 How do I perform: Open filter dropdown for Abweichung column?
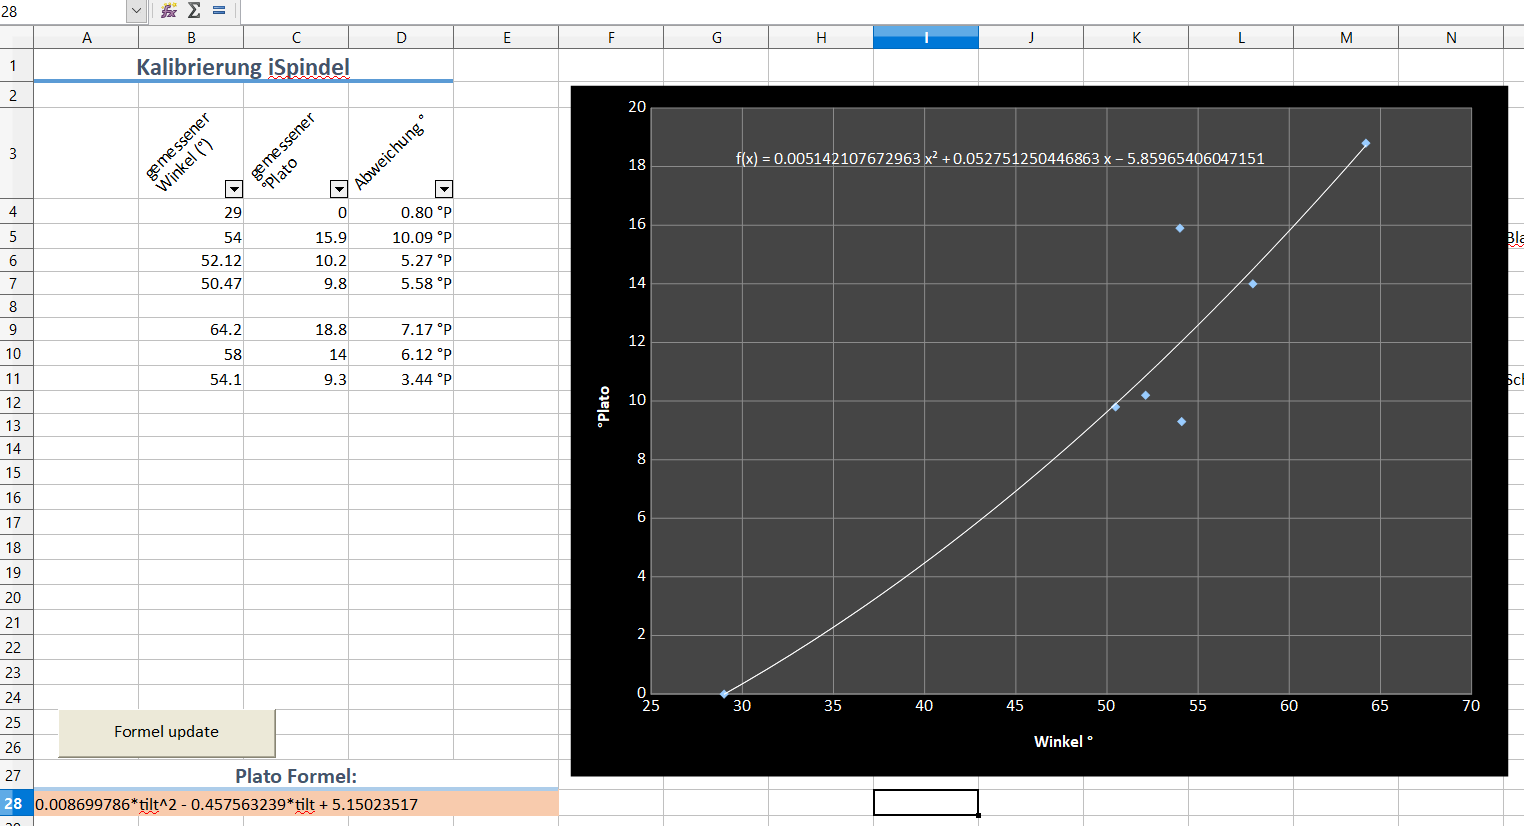pyautogui.click(x=443, y=189)
